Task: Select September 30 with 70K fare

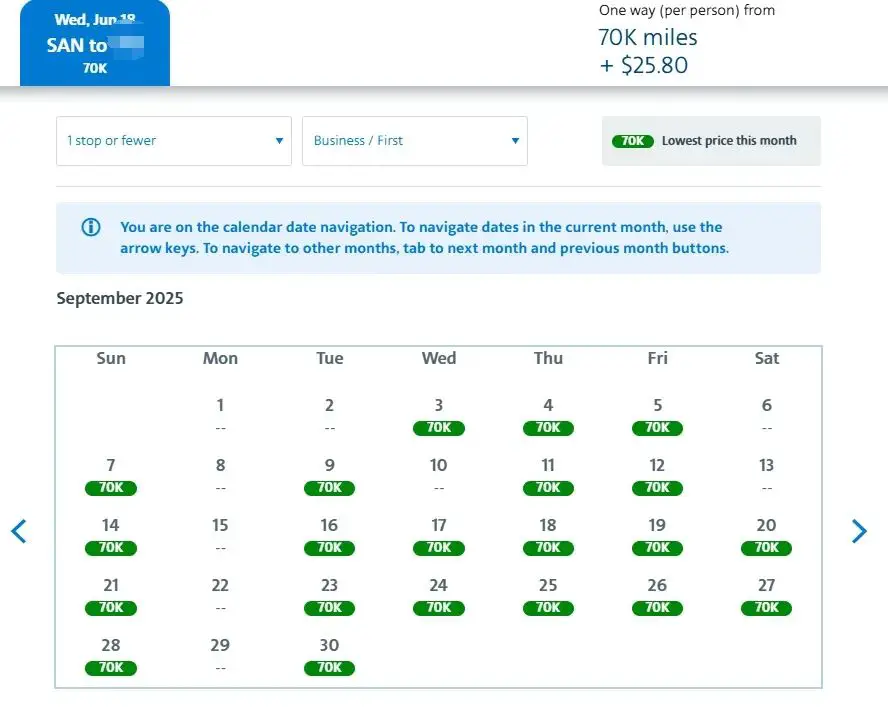Action: point(329,656)
